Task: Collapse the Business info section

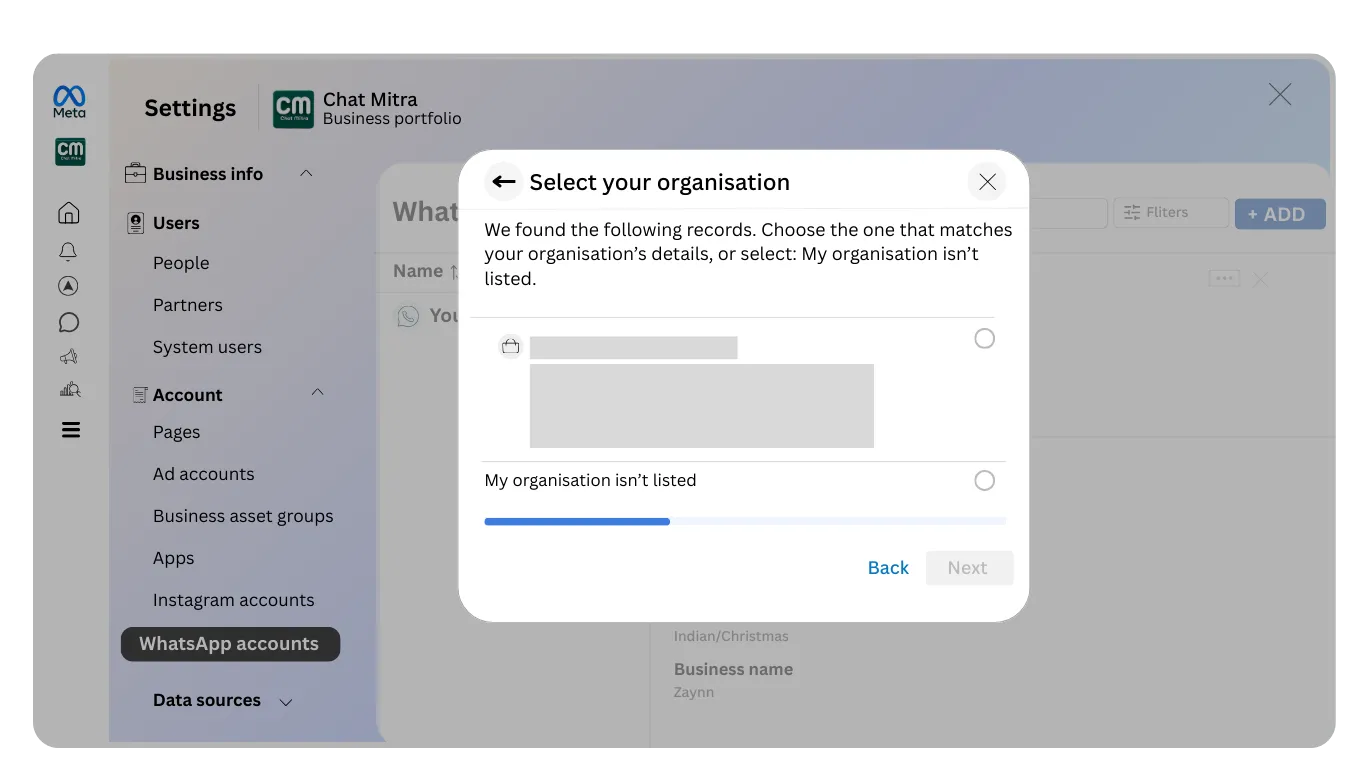Action: pos(306,173)
